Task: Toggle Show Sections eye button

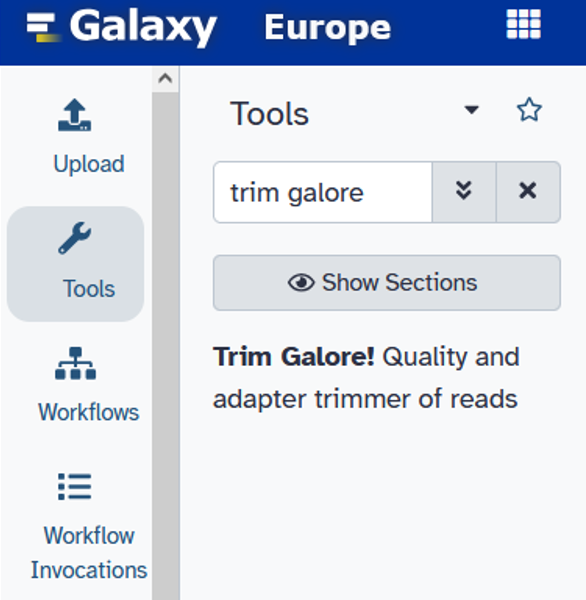Action: point(387,282)
